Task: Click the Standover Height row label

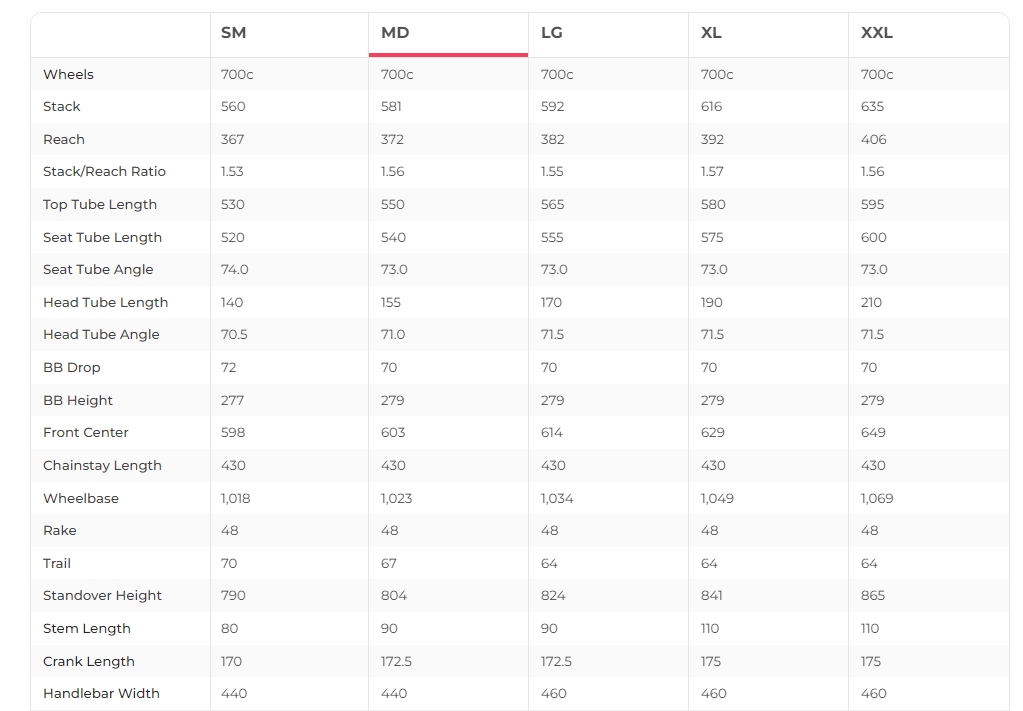Action: [x=102, y=596]
